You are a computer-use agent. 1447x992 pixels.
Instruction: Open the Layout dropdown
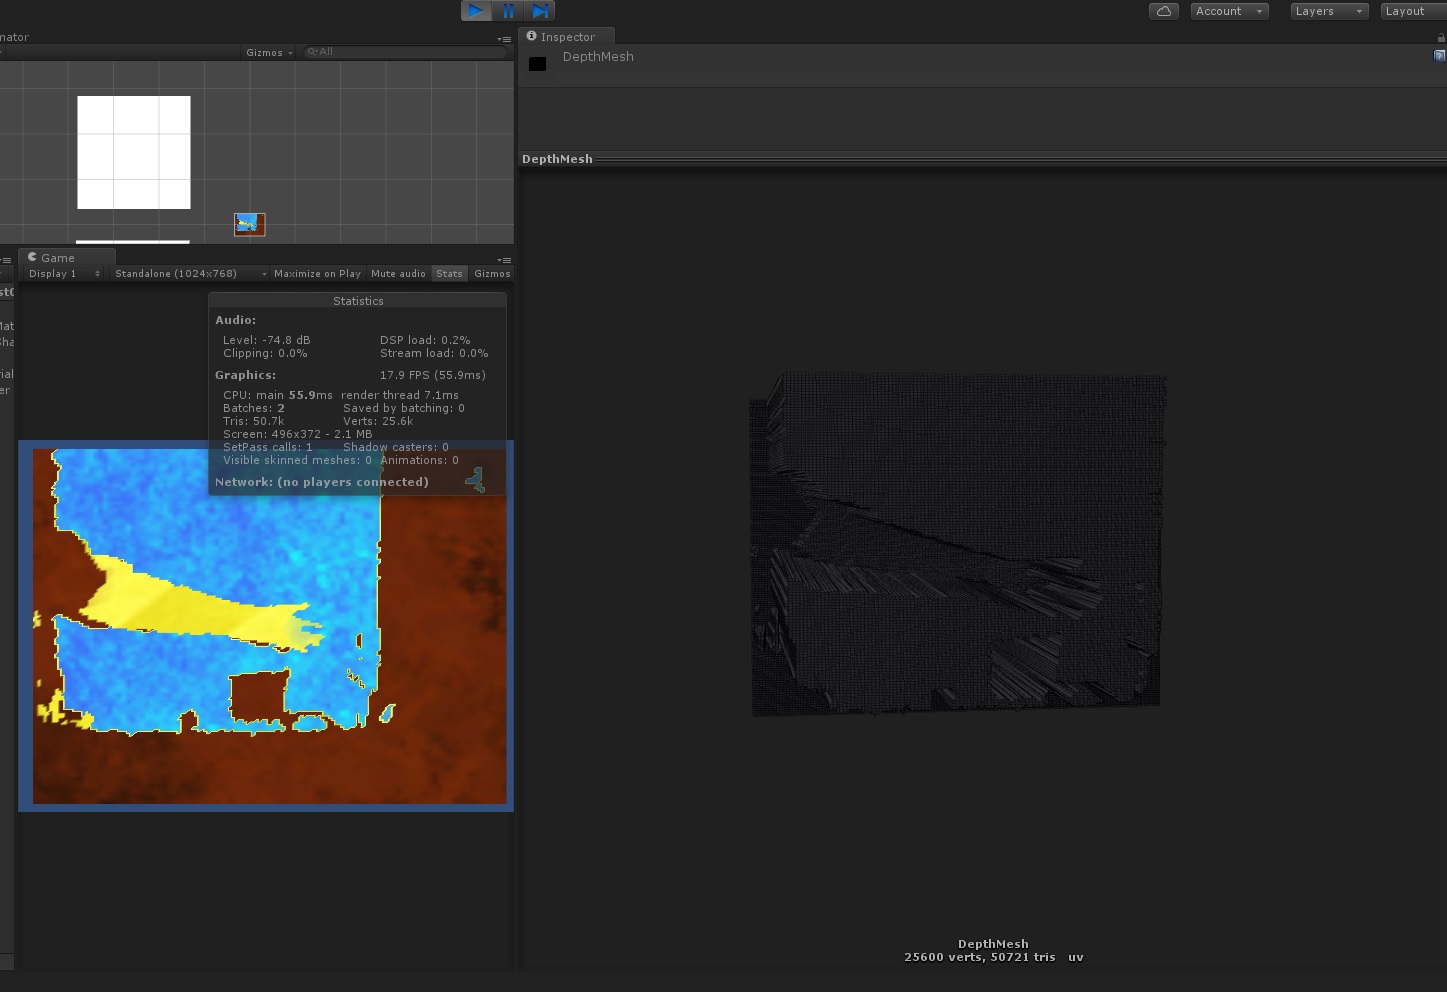tap(1414, 11)
